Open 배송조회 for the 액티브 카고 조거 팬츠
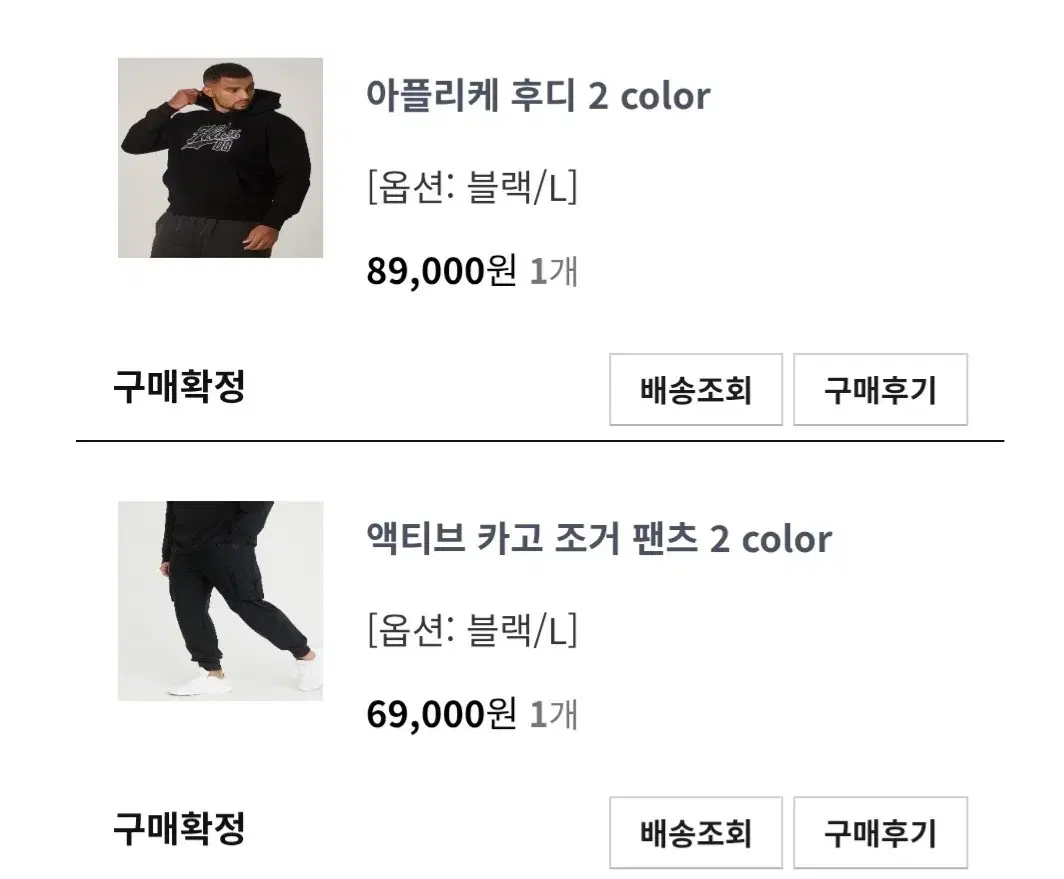This screenshot has width=1064, height=879. (x=694, y=832)
